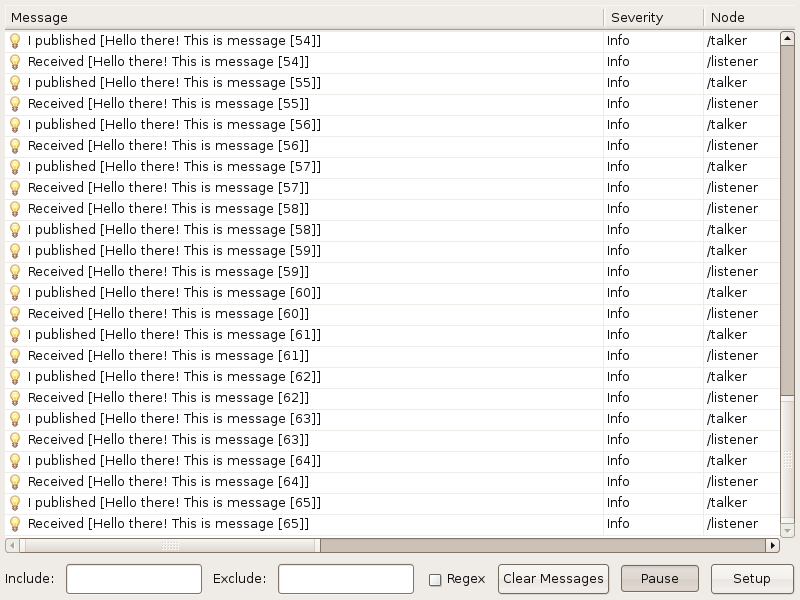Viewport: 800px width, 600px height.
Task: Click the horizontal scrollbar handle
Action: 170,546
